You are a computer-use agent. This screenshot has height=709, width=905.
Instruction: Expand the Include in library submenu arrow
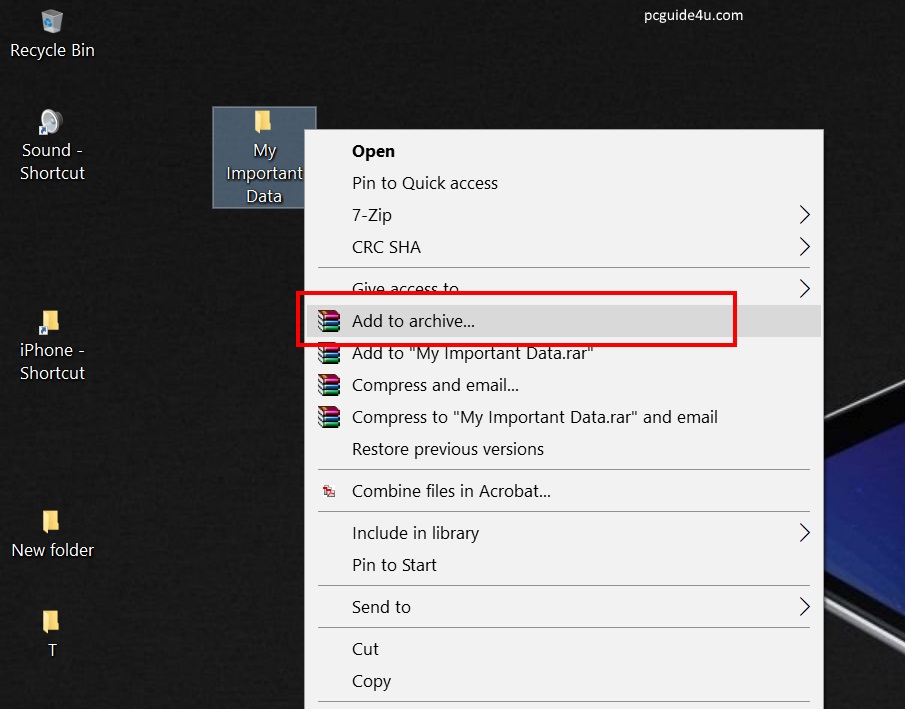[804, 533]
